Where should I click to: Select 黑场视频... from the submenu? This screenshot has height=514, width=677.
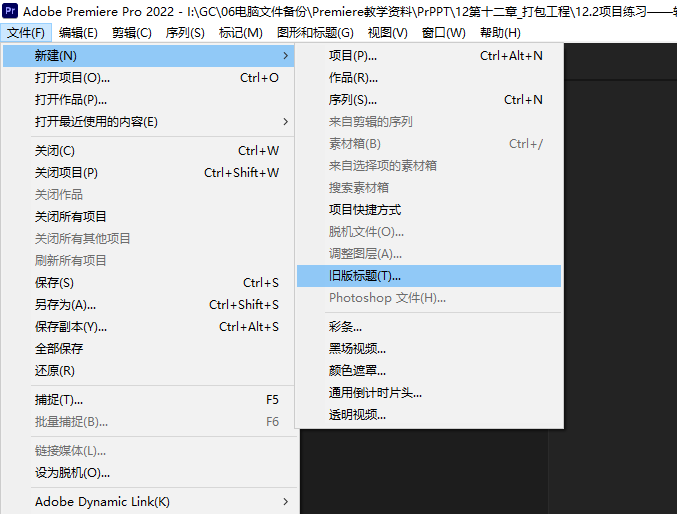[x=357, y=349]
